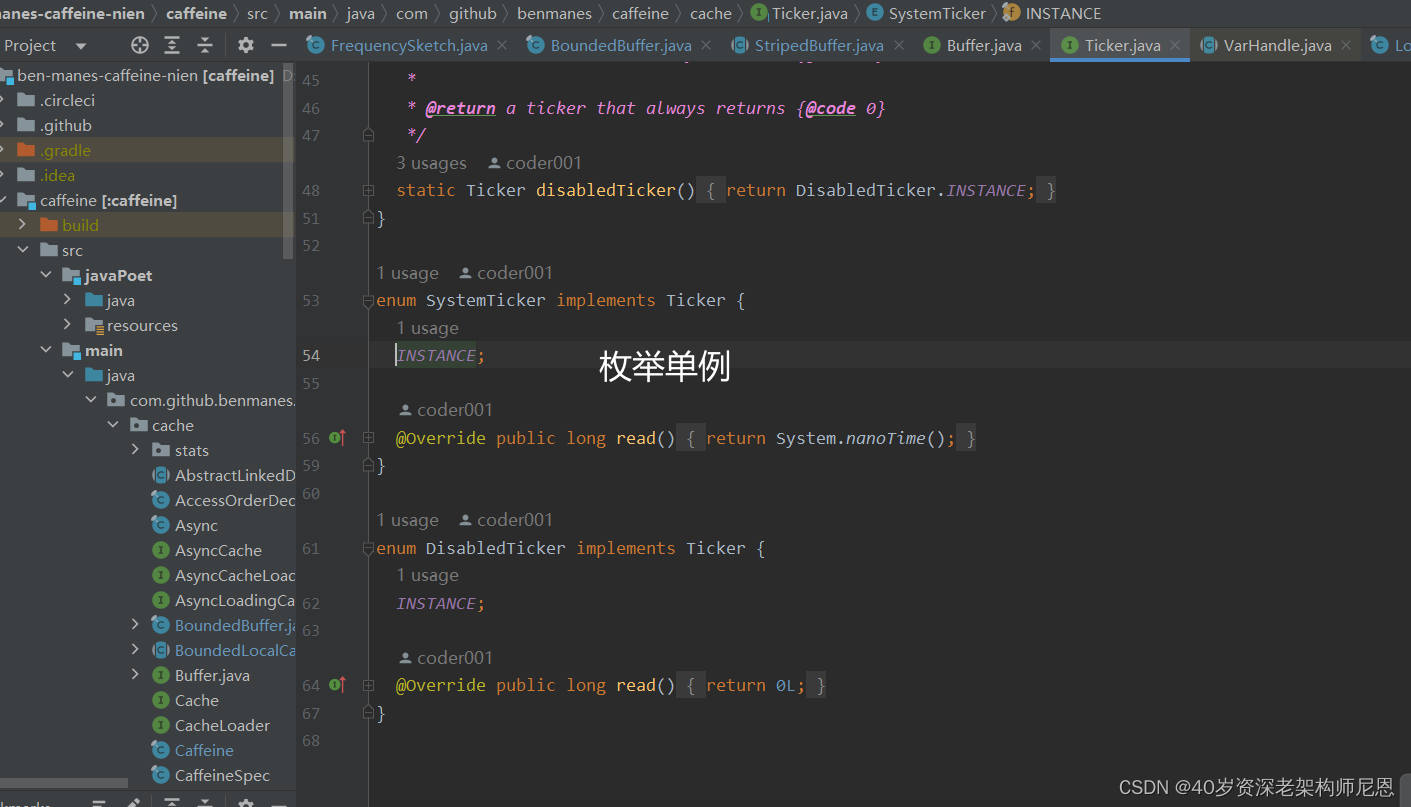Close the StripedBuffer.java tab
1411x807 pixels.
point(899,45)
